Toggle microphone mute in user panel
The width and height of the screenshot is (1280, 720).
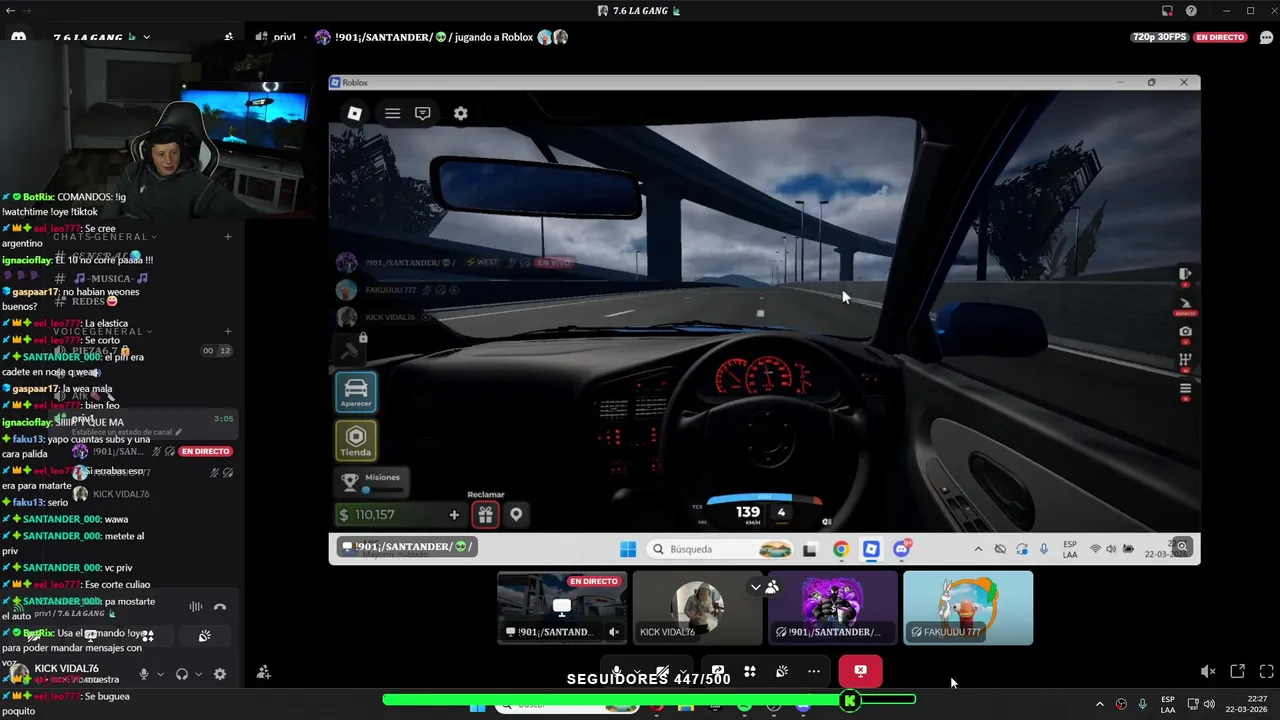pos(143,674)
